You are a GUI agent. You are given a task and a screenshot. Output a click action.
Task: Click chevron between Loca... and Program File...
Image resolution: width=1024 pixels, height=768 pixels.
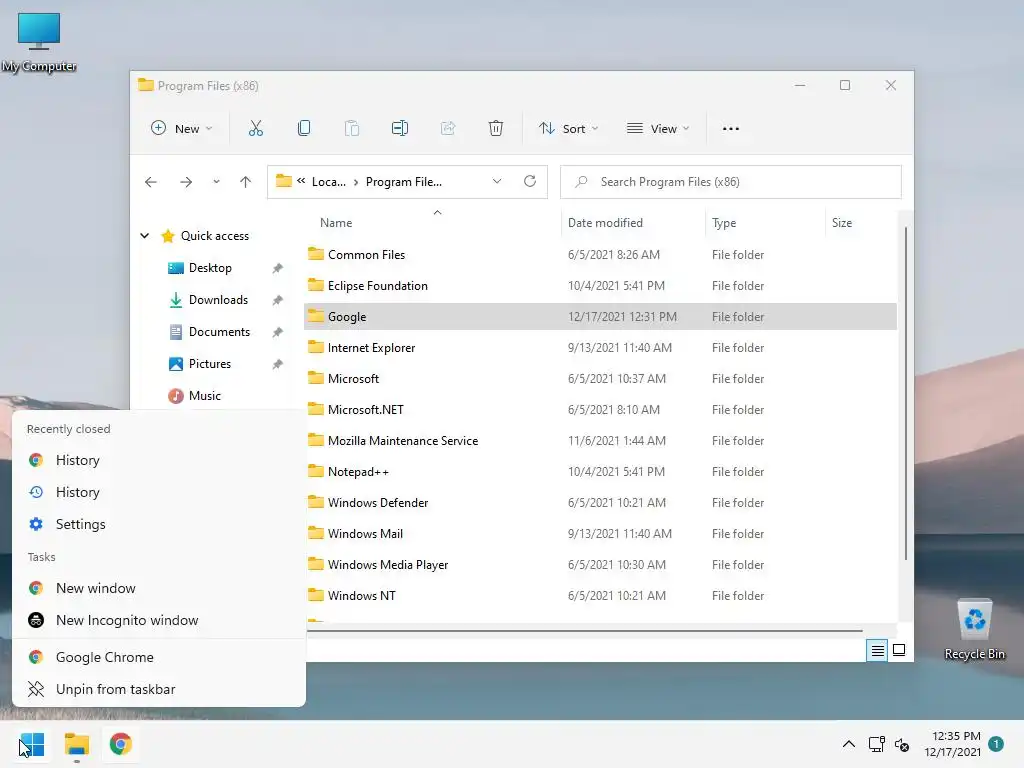pyautogui.click(x=356, y=182)
